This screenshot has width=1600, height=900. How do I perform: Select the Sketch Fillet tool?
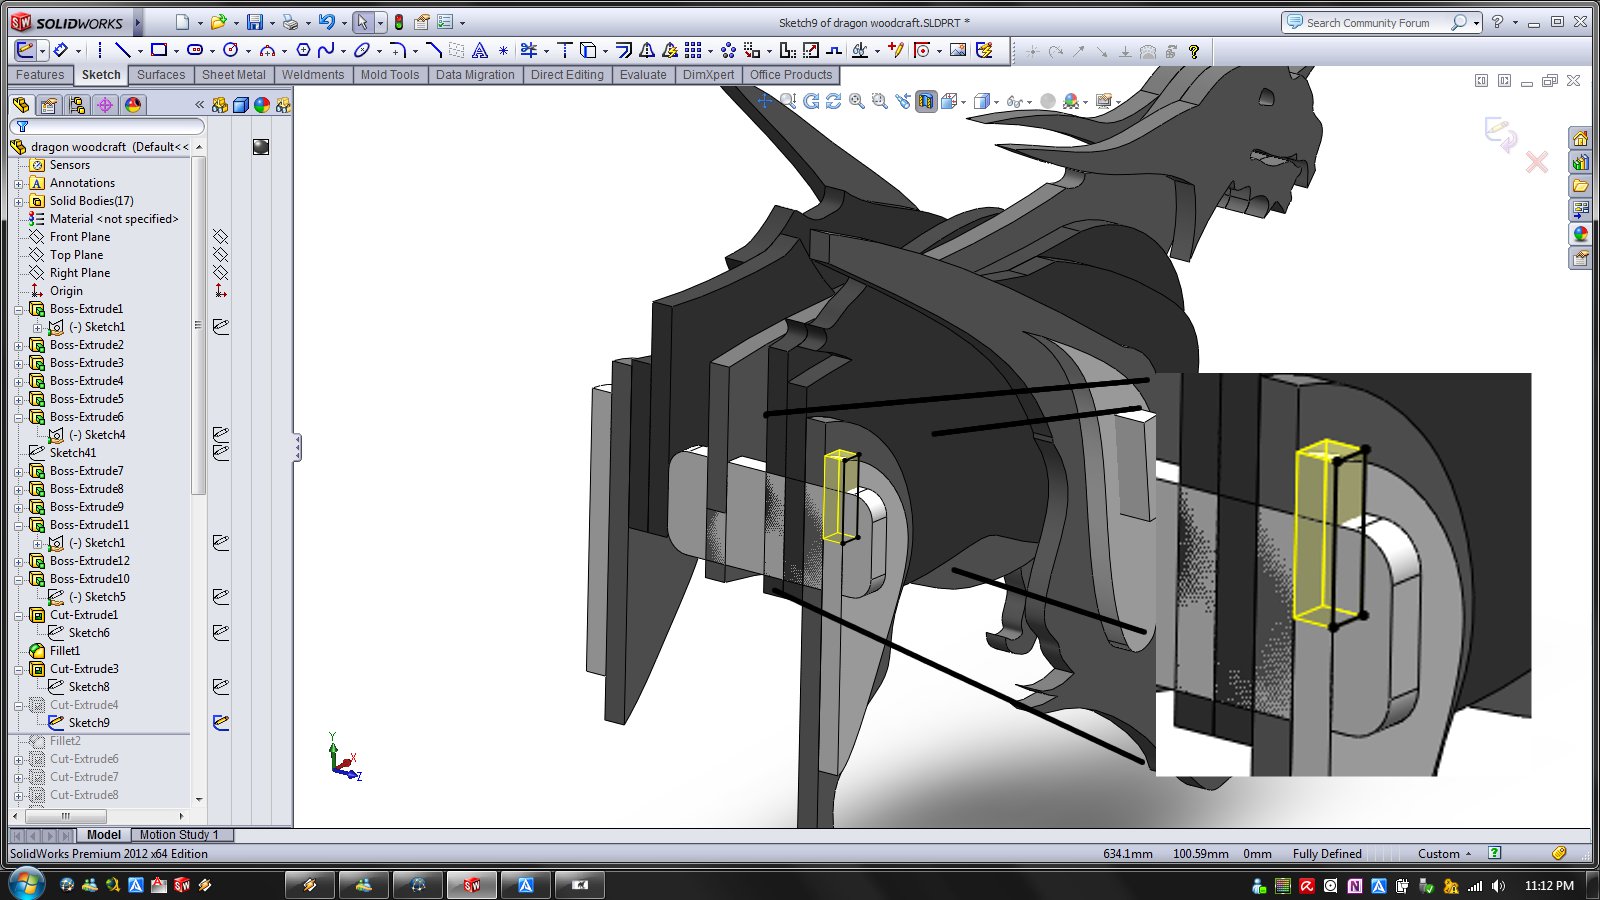(398, 50)
